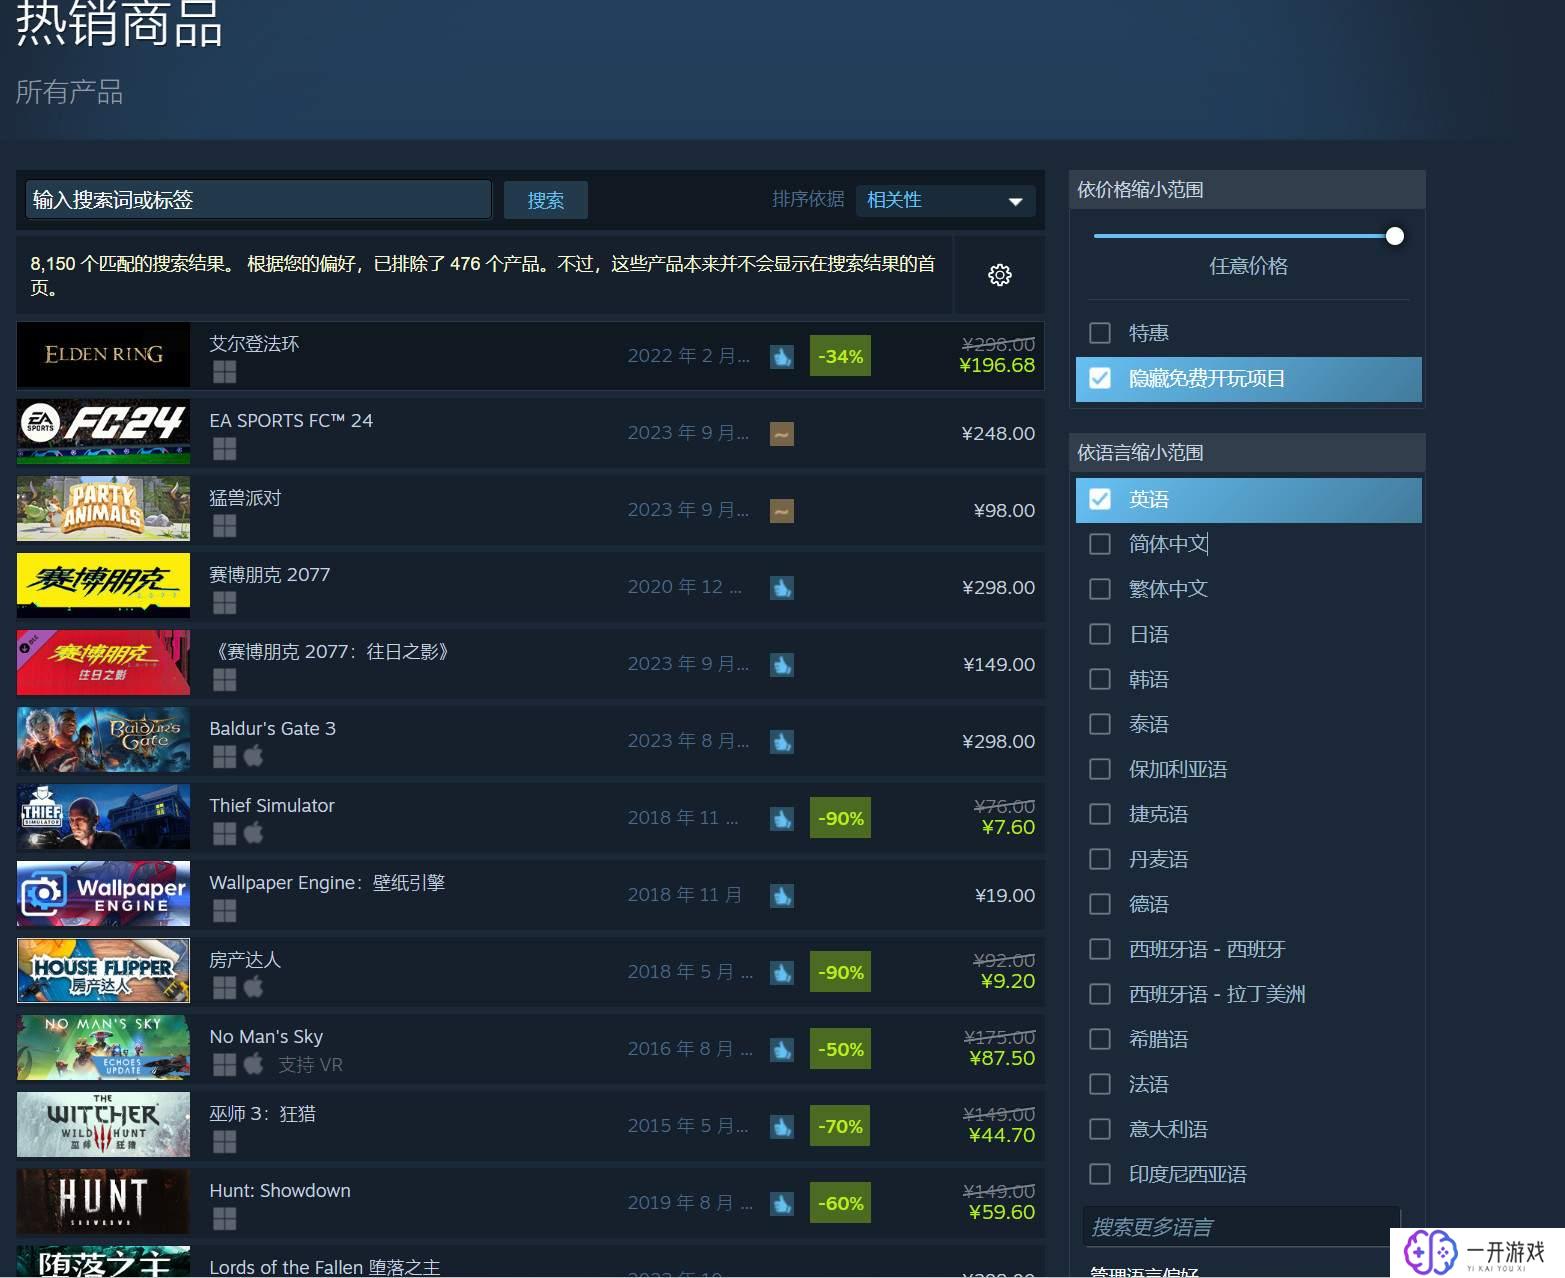Open the Lords of the Fallen listing
The height and width of the screenshot is (1278, 1565).
click(x=324, y=1267)
